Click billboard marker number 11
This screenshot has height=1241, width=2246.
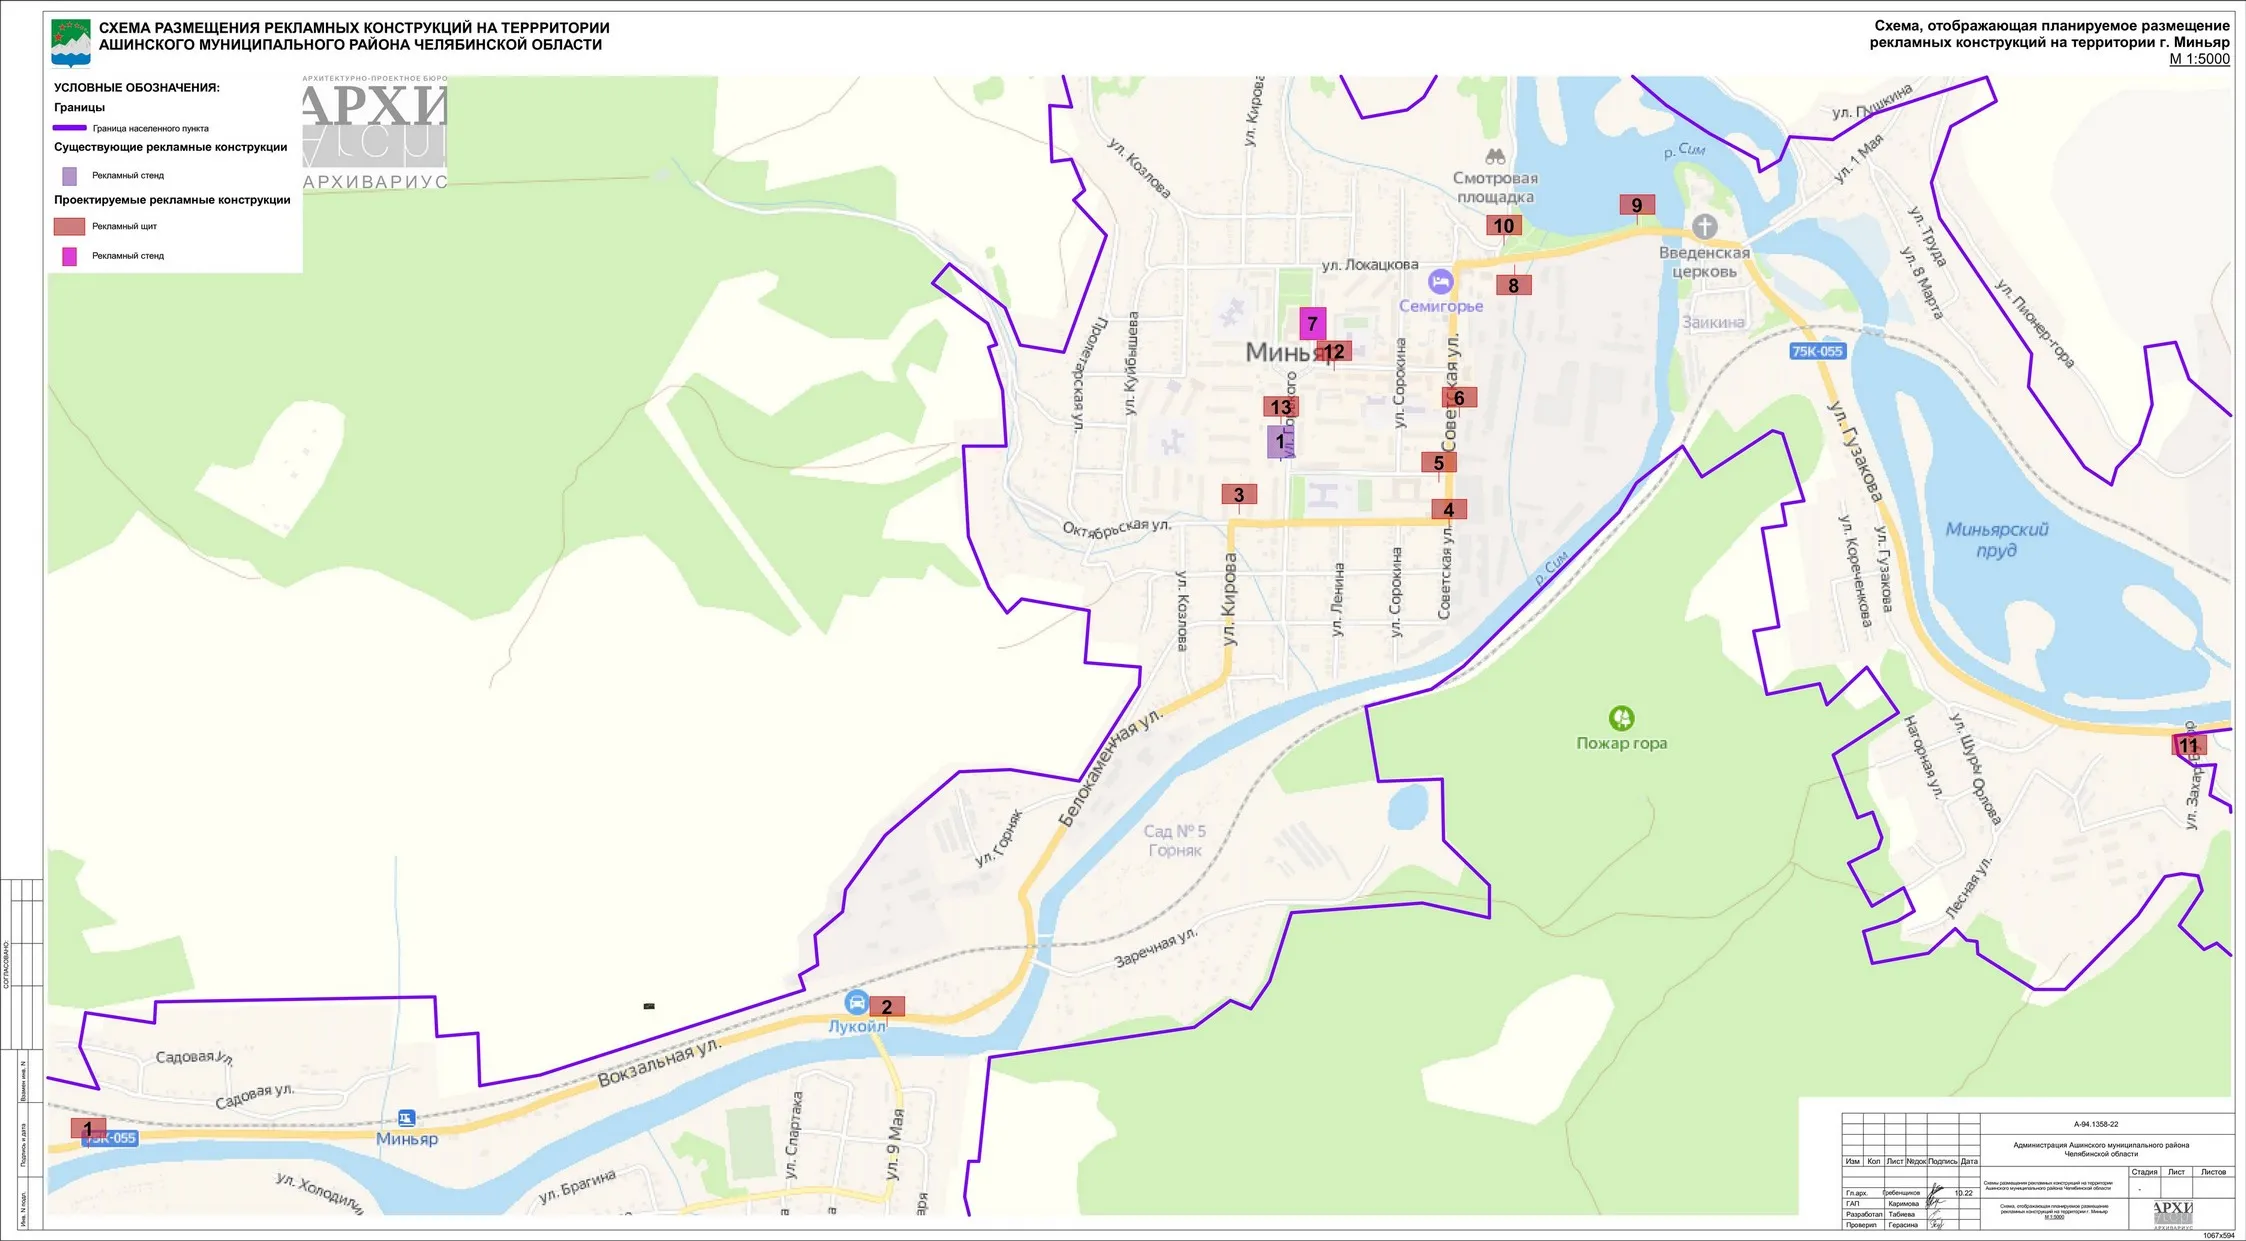pos(2189,745)
